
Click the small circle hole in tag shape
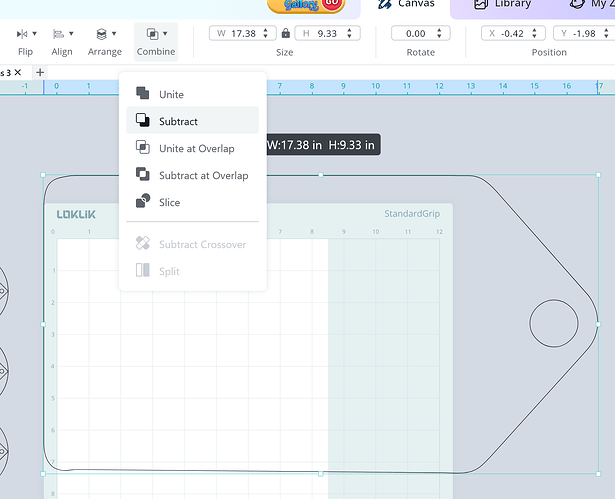point(553,323)
